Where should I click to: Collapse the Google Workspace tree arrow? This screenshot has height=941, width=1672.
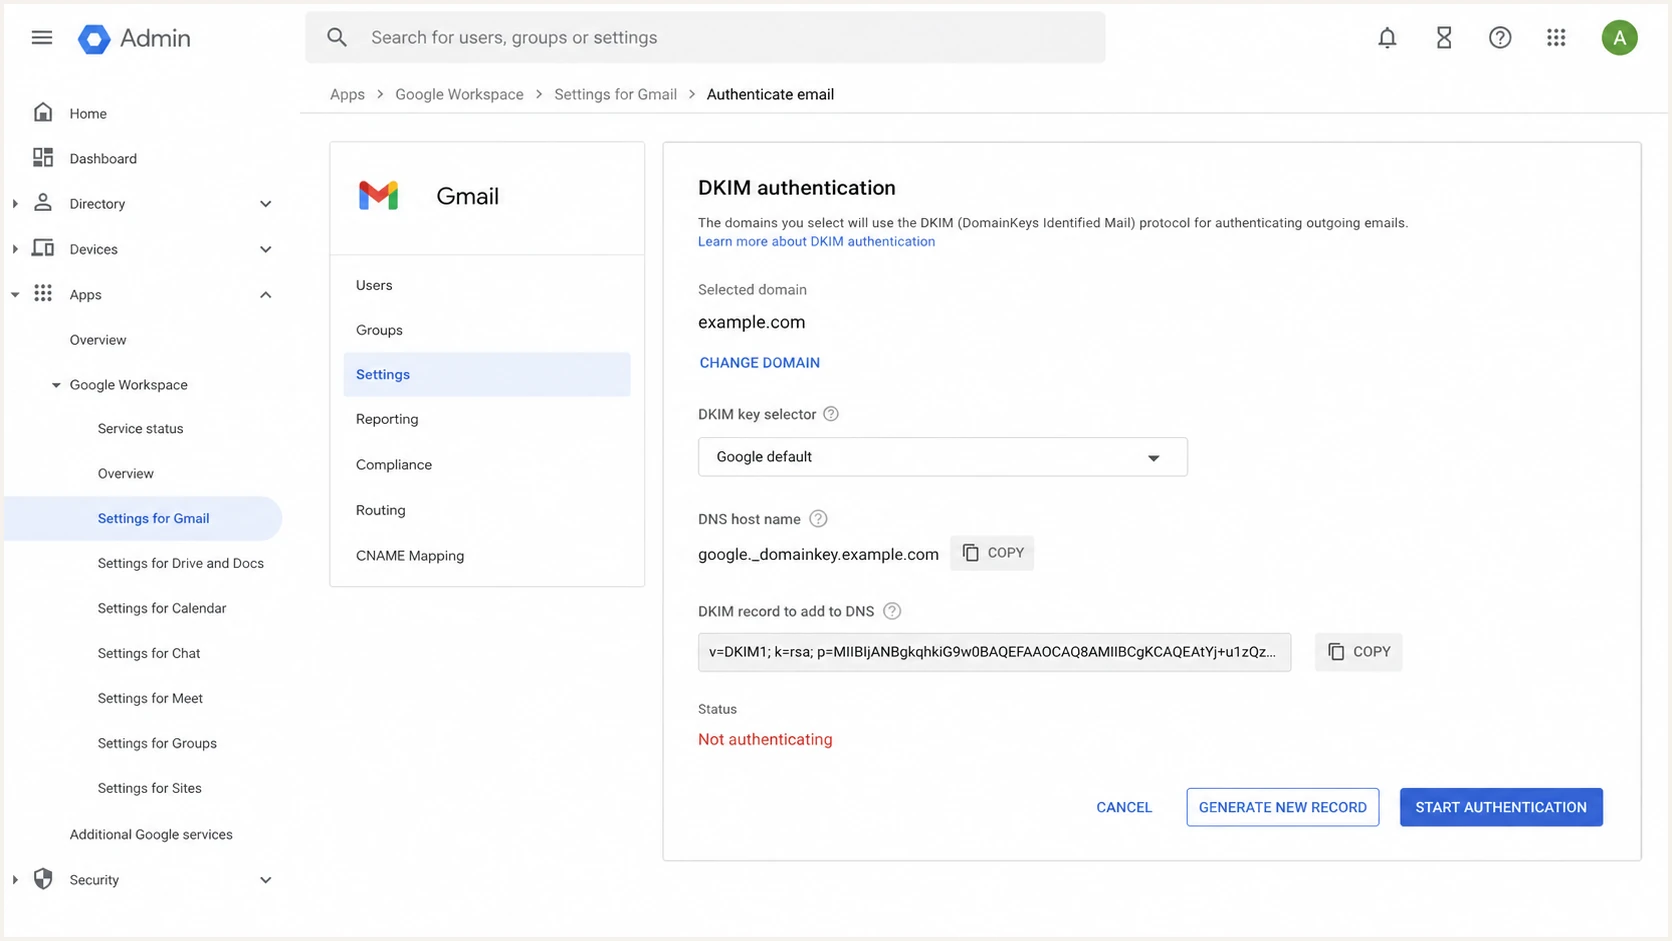click(x=56, y=385)
